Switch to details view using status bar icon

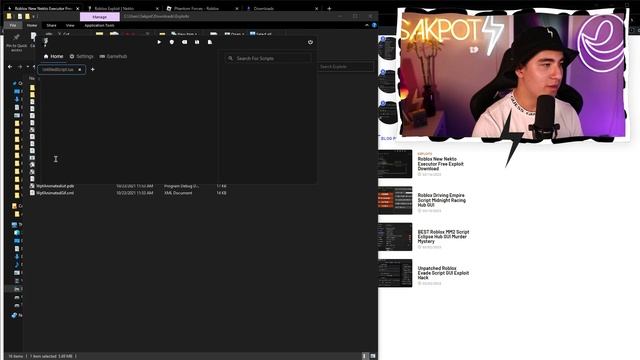(x=364, y=356)
